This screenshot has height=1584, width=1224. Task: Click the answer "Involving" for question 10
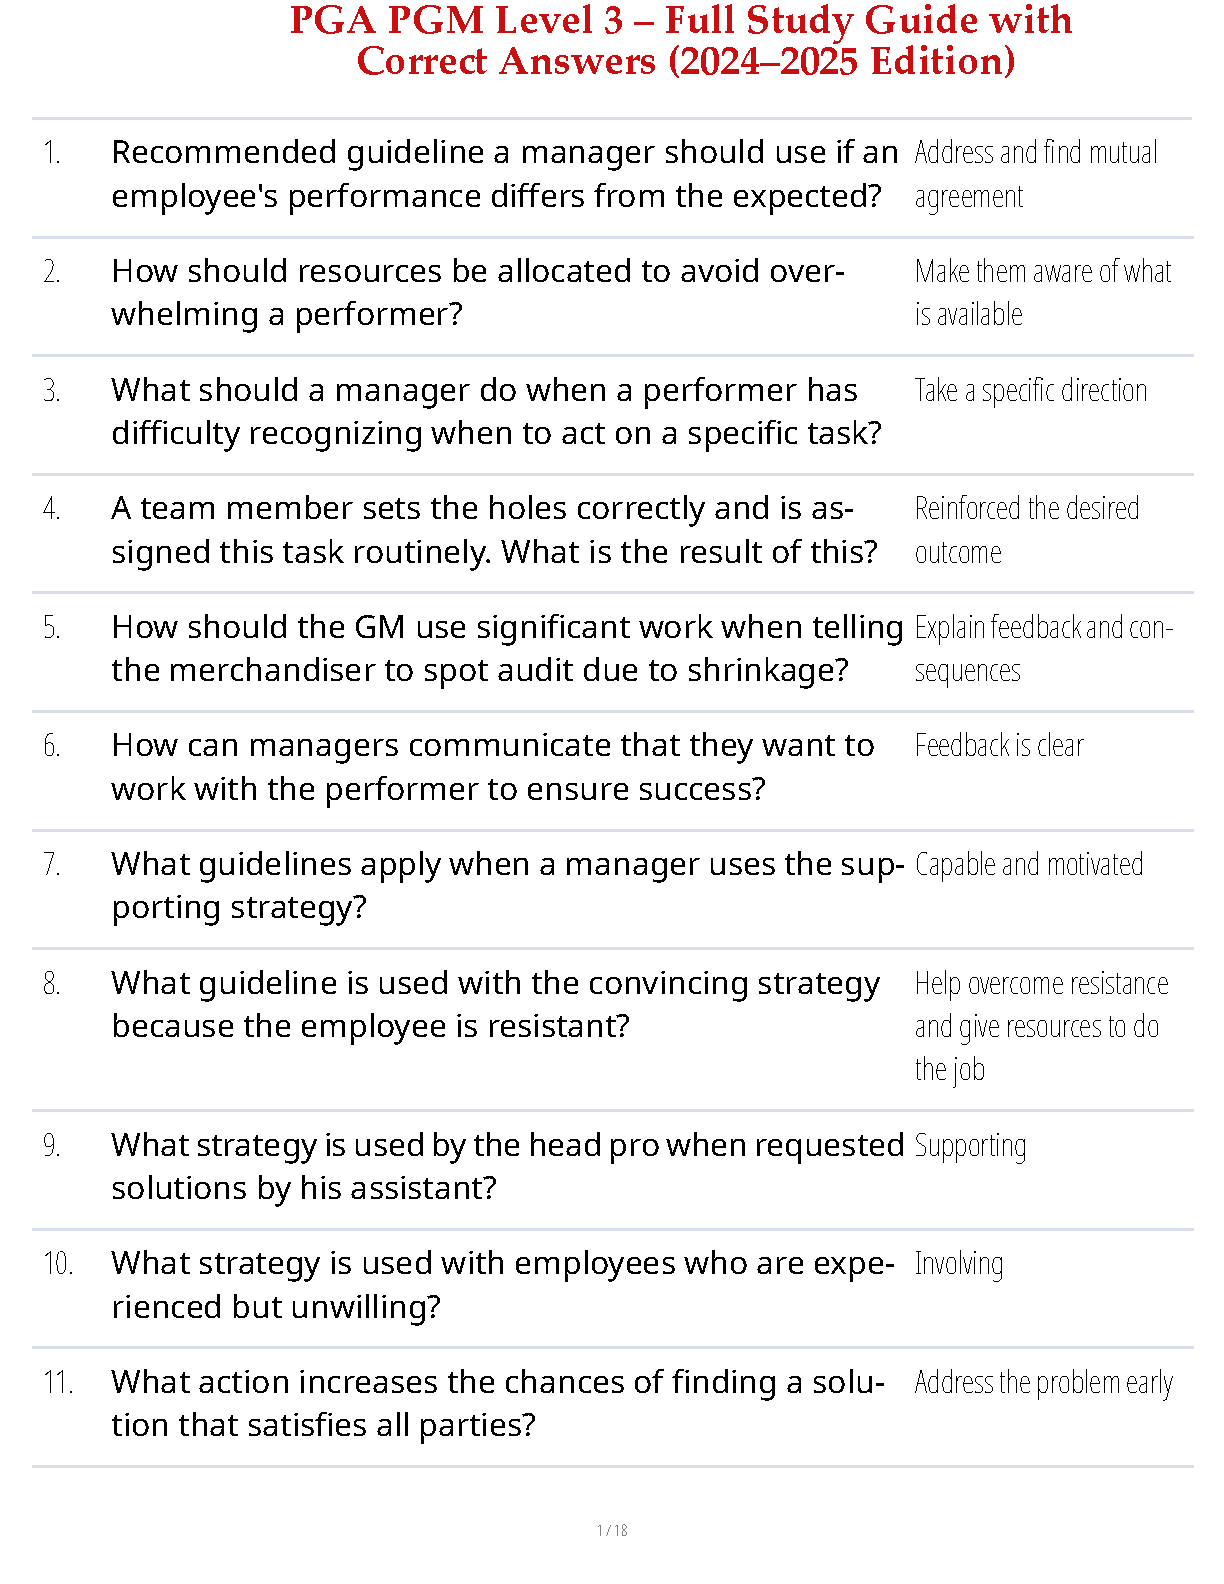(x=958, y=1264)
